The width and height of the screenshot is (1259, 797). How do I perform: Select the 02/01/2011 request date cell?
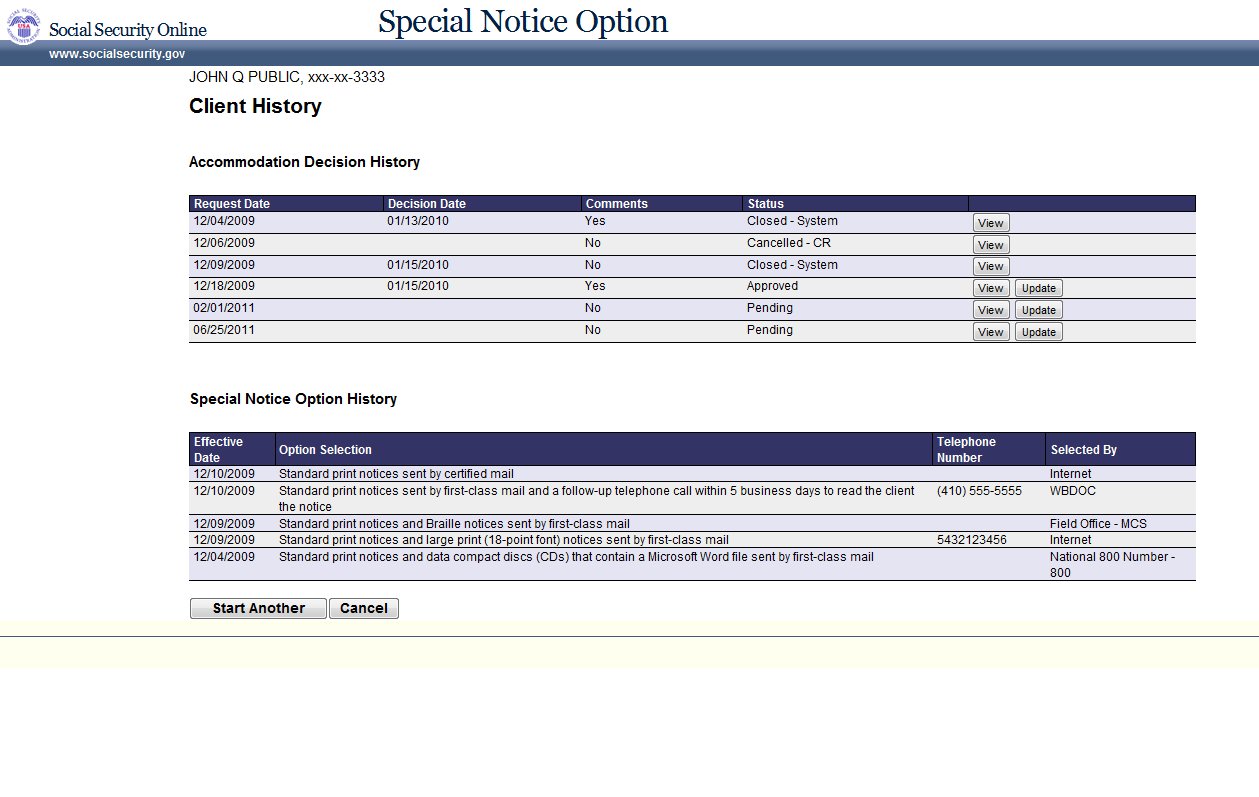(x=224, y=308)
